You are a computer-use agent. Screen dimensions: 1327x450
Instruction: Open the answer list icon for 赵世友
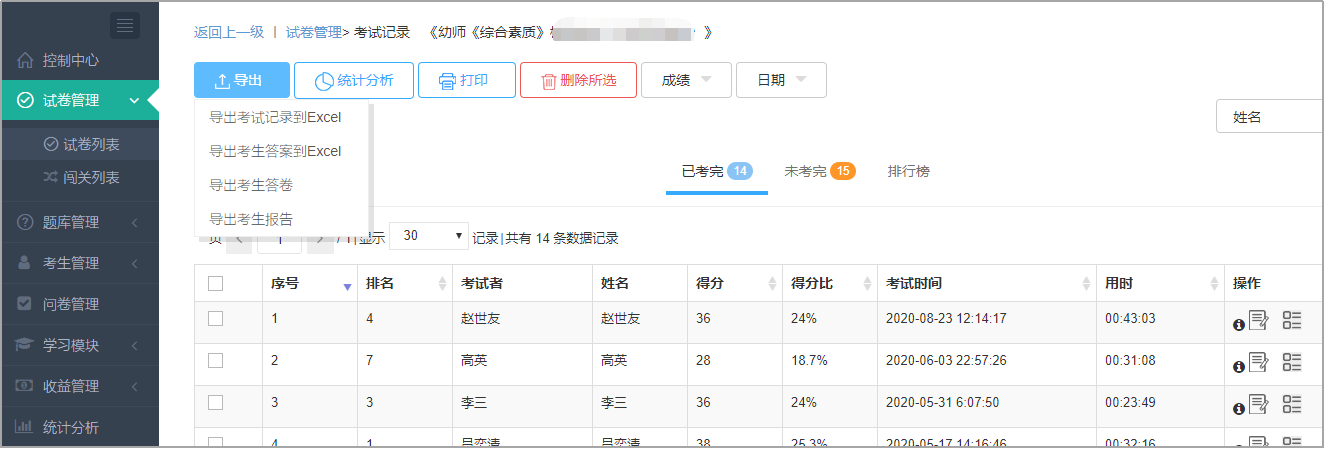click(1292, 320)
